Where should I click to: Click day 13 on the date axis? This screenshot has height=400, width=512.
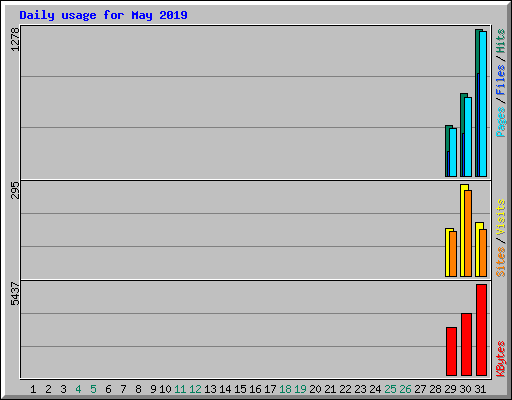[210, 389]
